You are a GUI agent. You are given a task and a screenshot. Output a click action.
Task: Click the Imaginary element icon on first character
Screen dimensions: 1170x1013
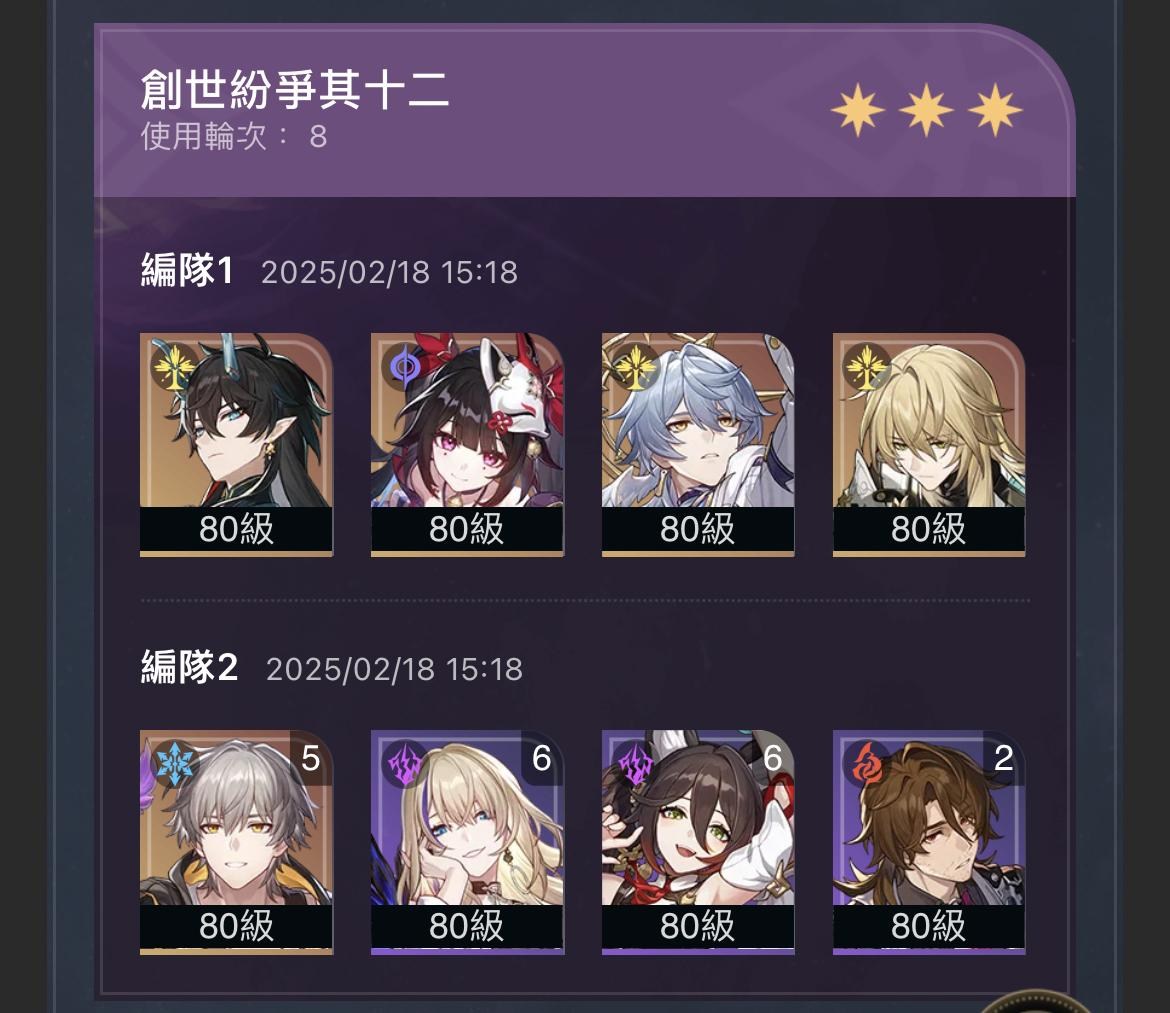[173, 366]
